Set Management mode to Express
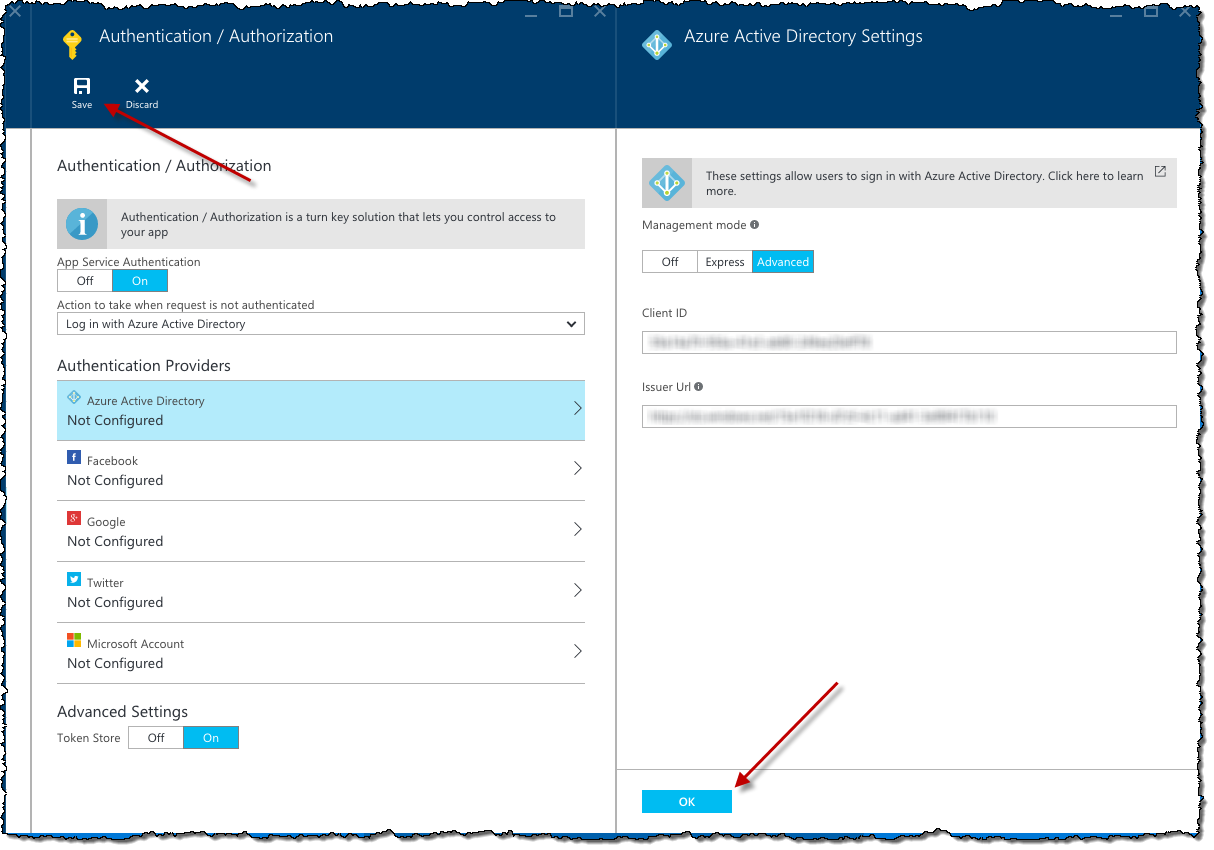 coord(725,262)
